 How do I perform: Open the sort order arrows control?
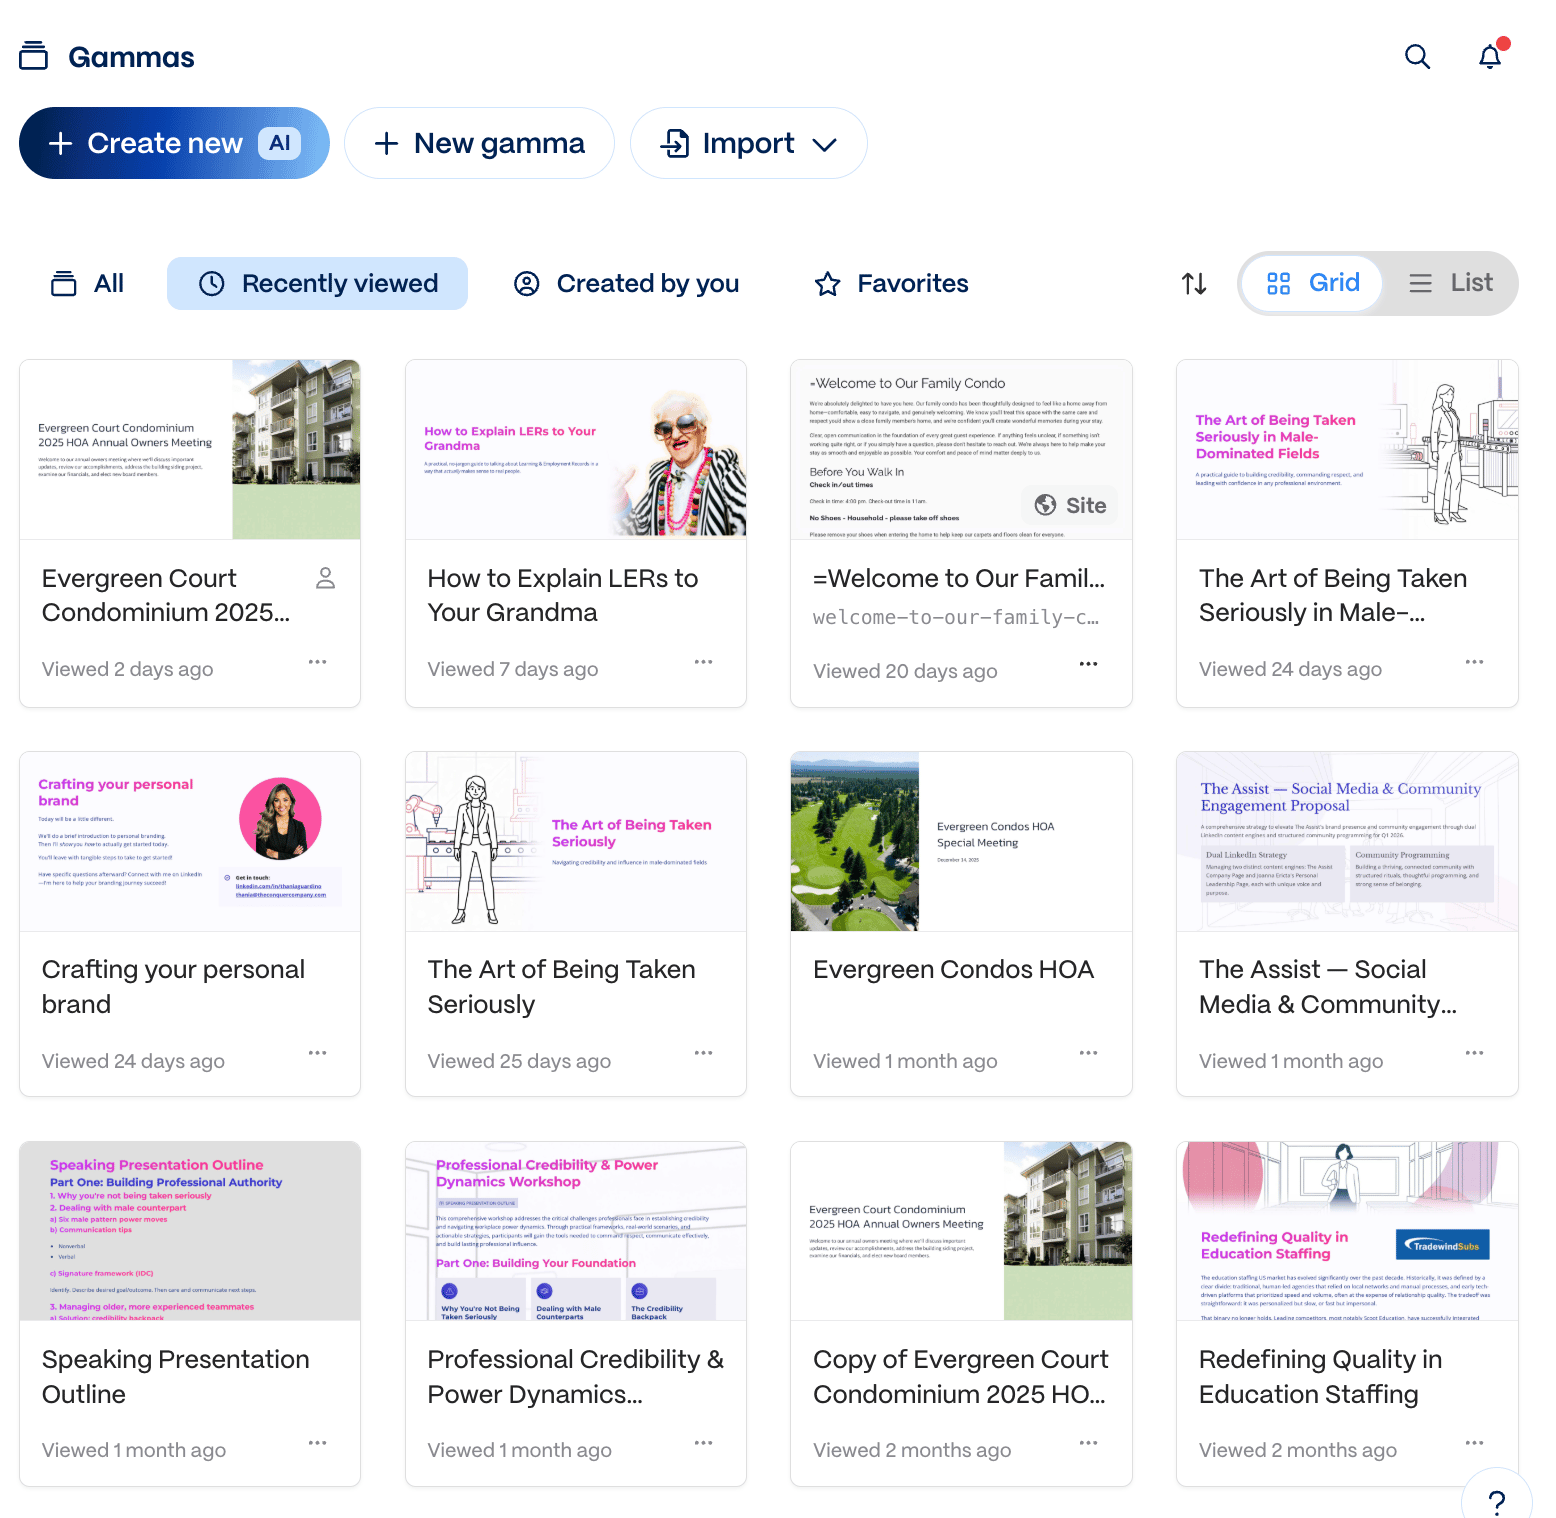coord(1194,284)
